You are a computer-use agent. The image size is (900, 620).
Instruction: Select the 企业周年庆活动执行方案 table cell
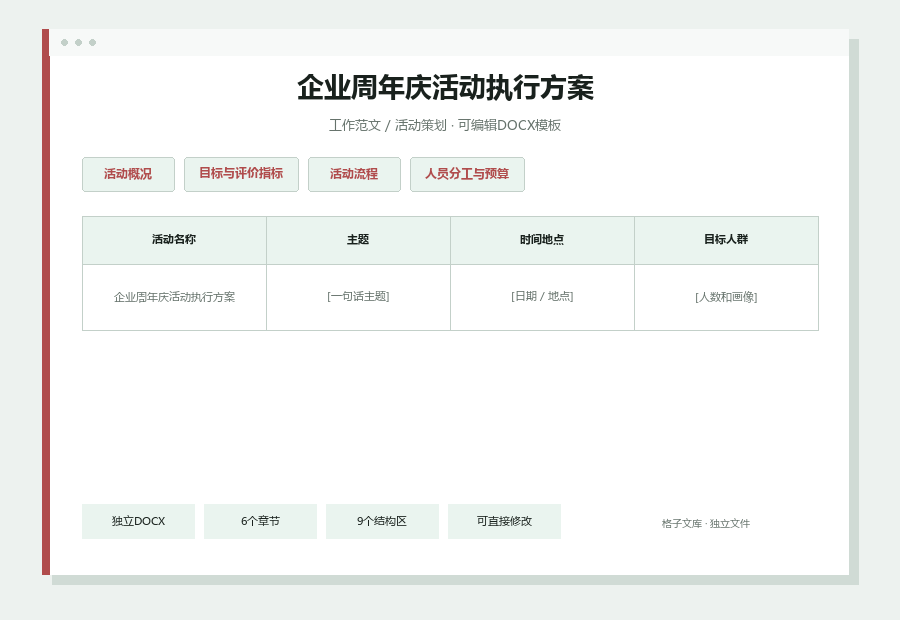[174, 297]
